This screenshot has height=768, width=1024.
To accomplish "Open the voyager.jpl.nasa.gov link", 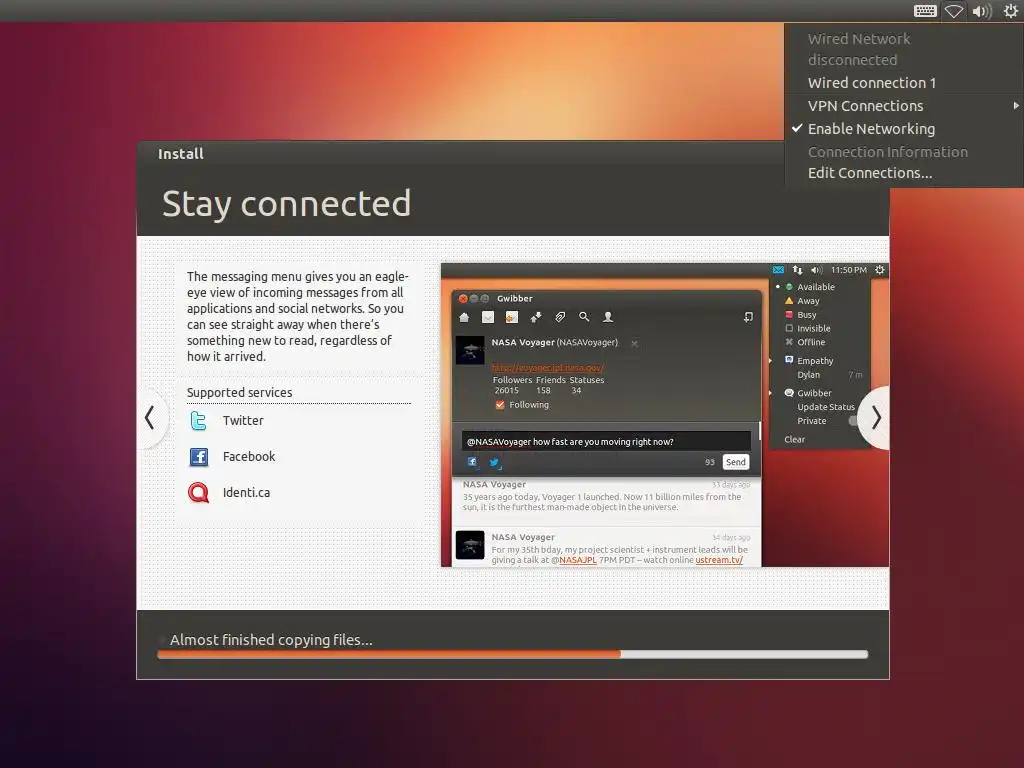I will pos(547,368).
